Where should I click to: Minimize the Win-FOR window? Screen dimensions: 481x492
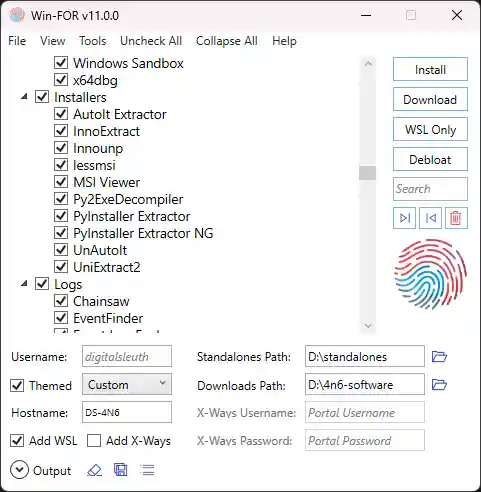(x=366, y=15)
